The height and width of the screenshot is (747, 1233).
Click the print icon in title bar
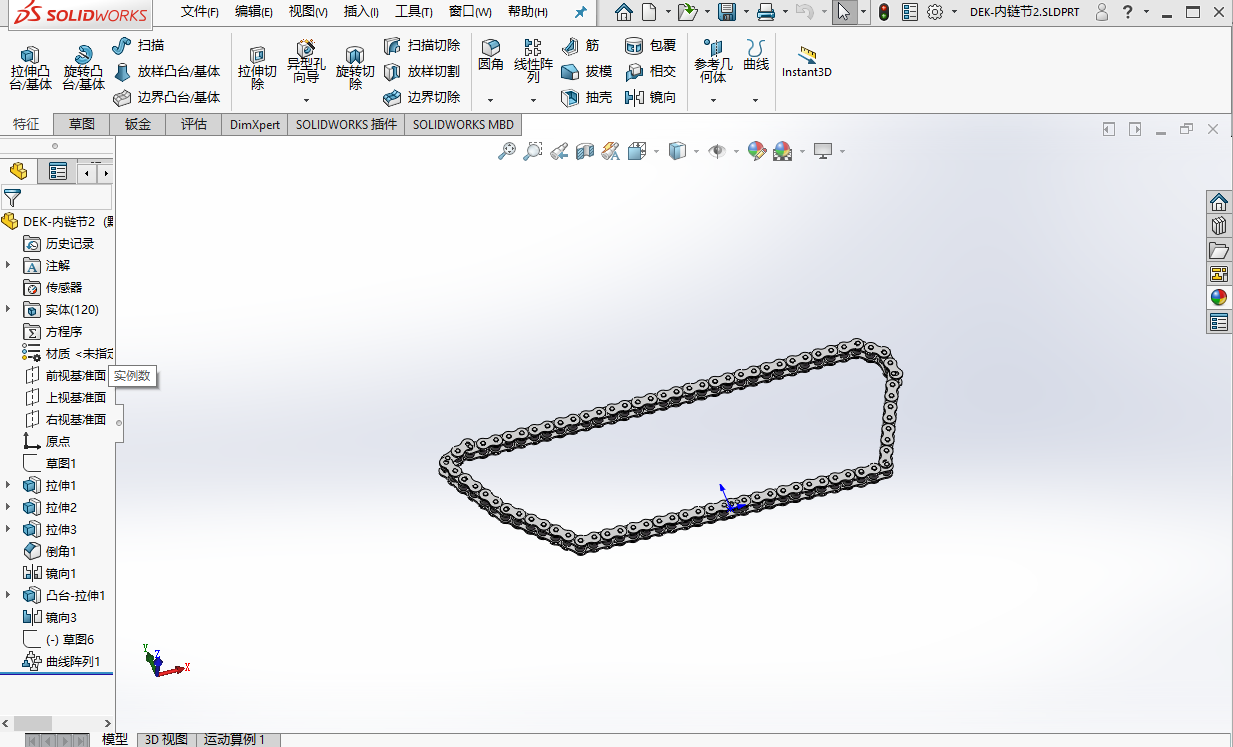(766, 12)
